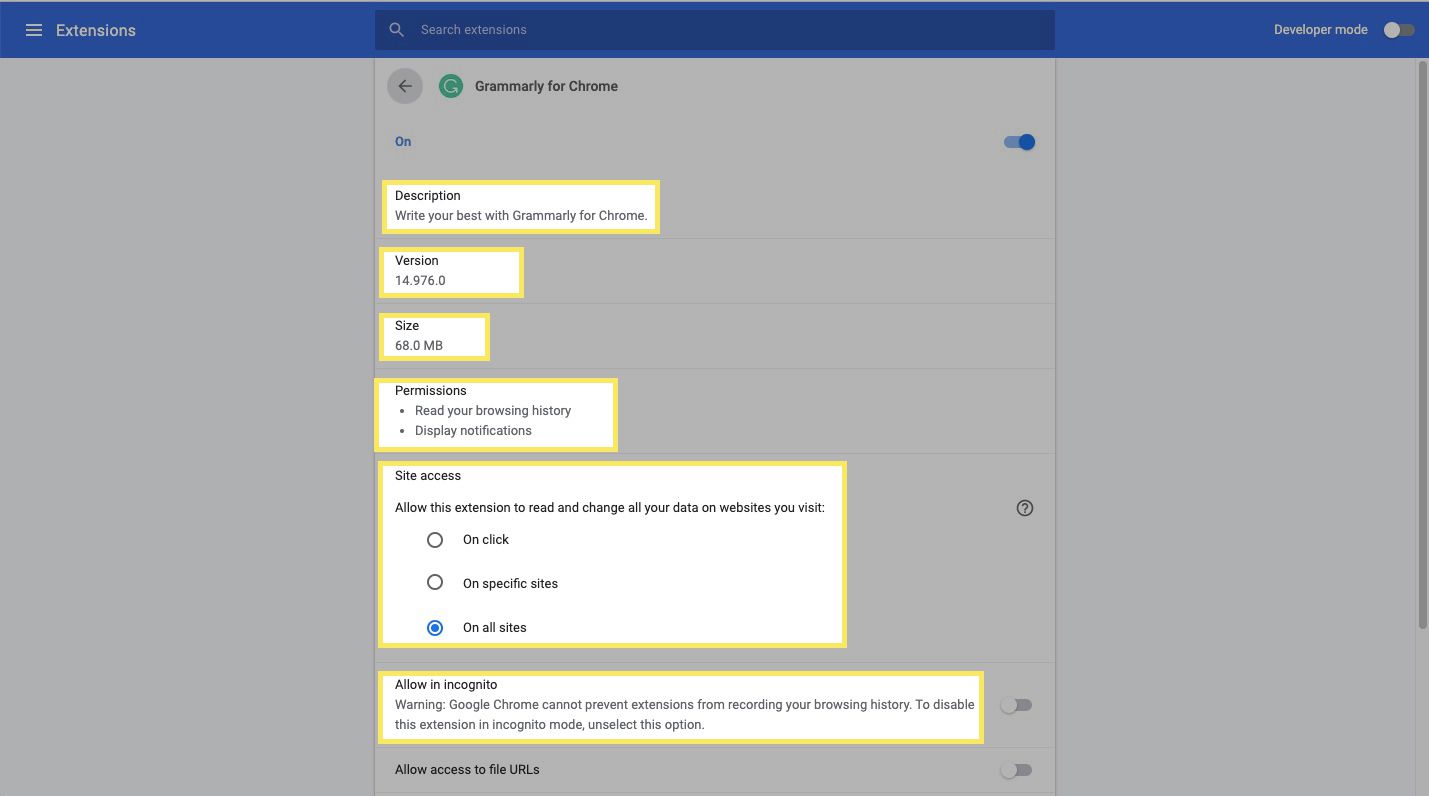The image size is (1429, 796).
Task: Select the On click radio option
Action: coord(435,540)
